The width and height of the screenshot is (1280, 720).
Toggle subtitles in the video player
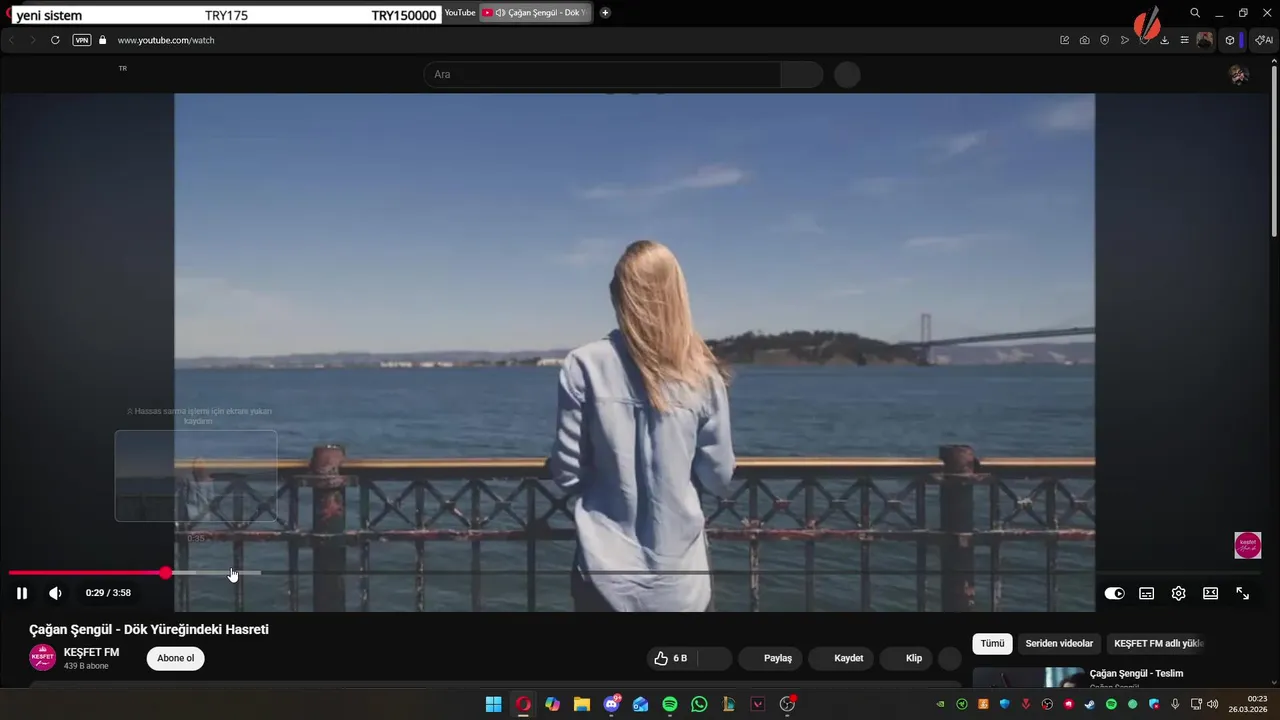[x=1147, y=593]
